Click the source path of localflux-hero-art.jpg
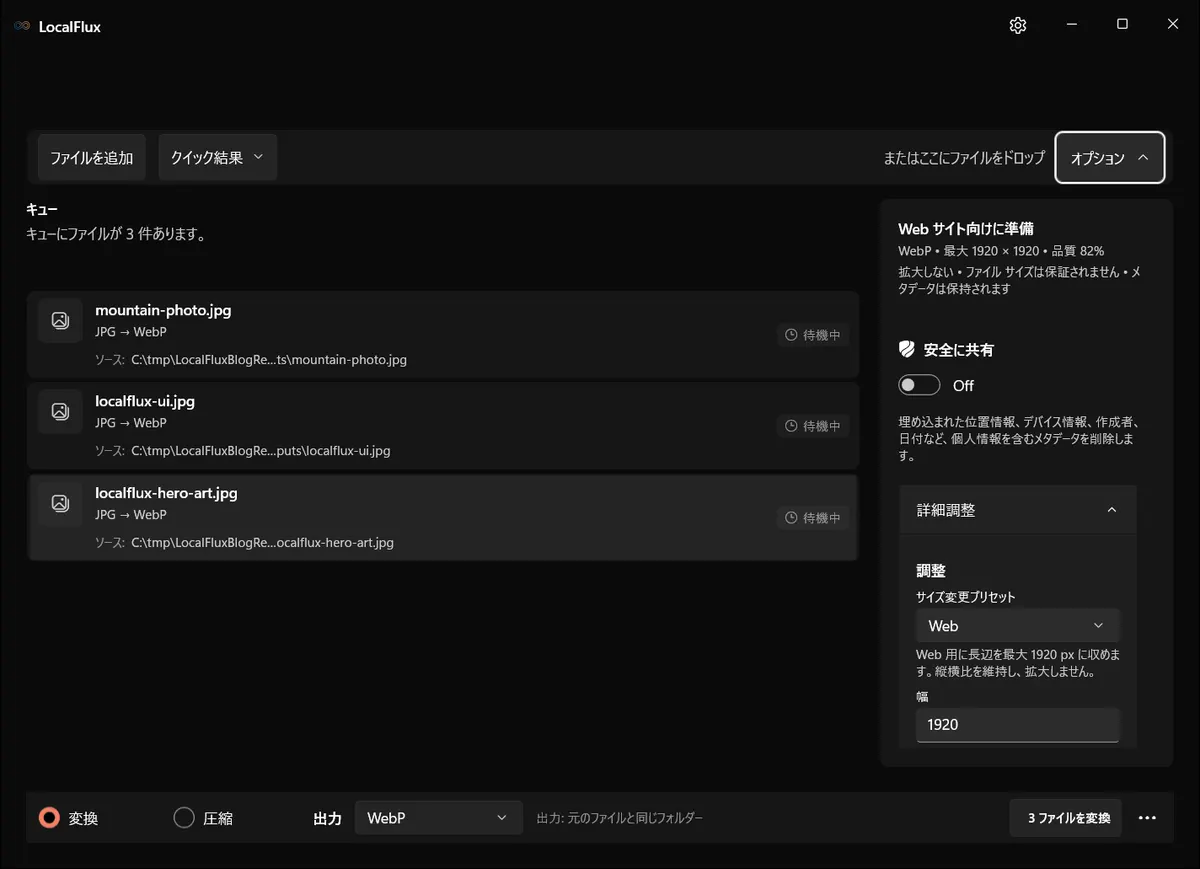The height and width of the screenshot is (869, 1200). tap(262, 543)
